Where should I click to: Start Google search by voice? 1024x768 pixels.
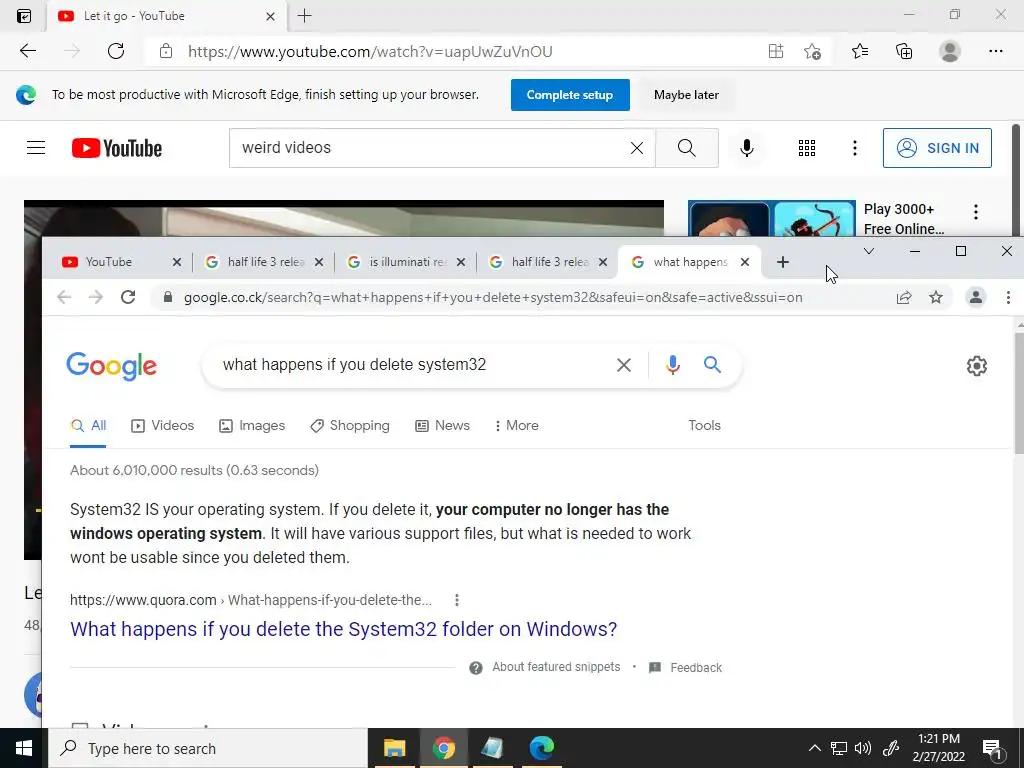tap(673, 364)
